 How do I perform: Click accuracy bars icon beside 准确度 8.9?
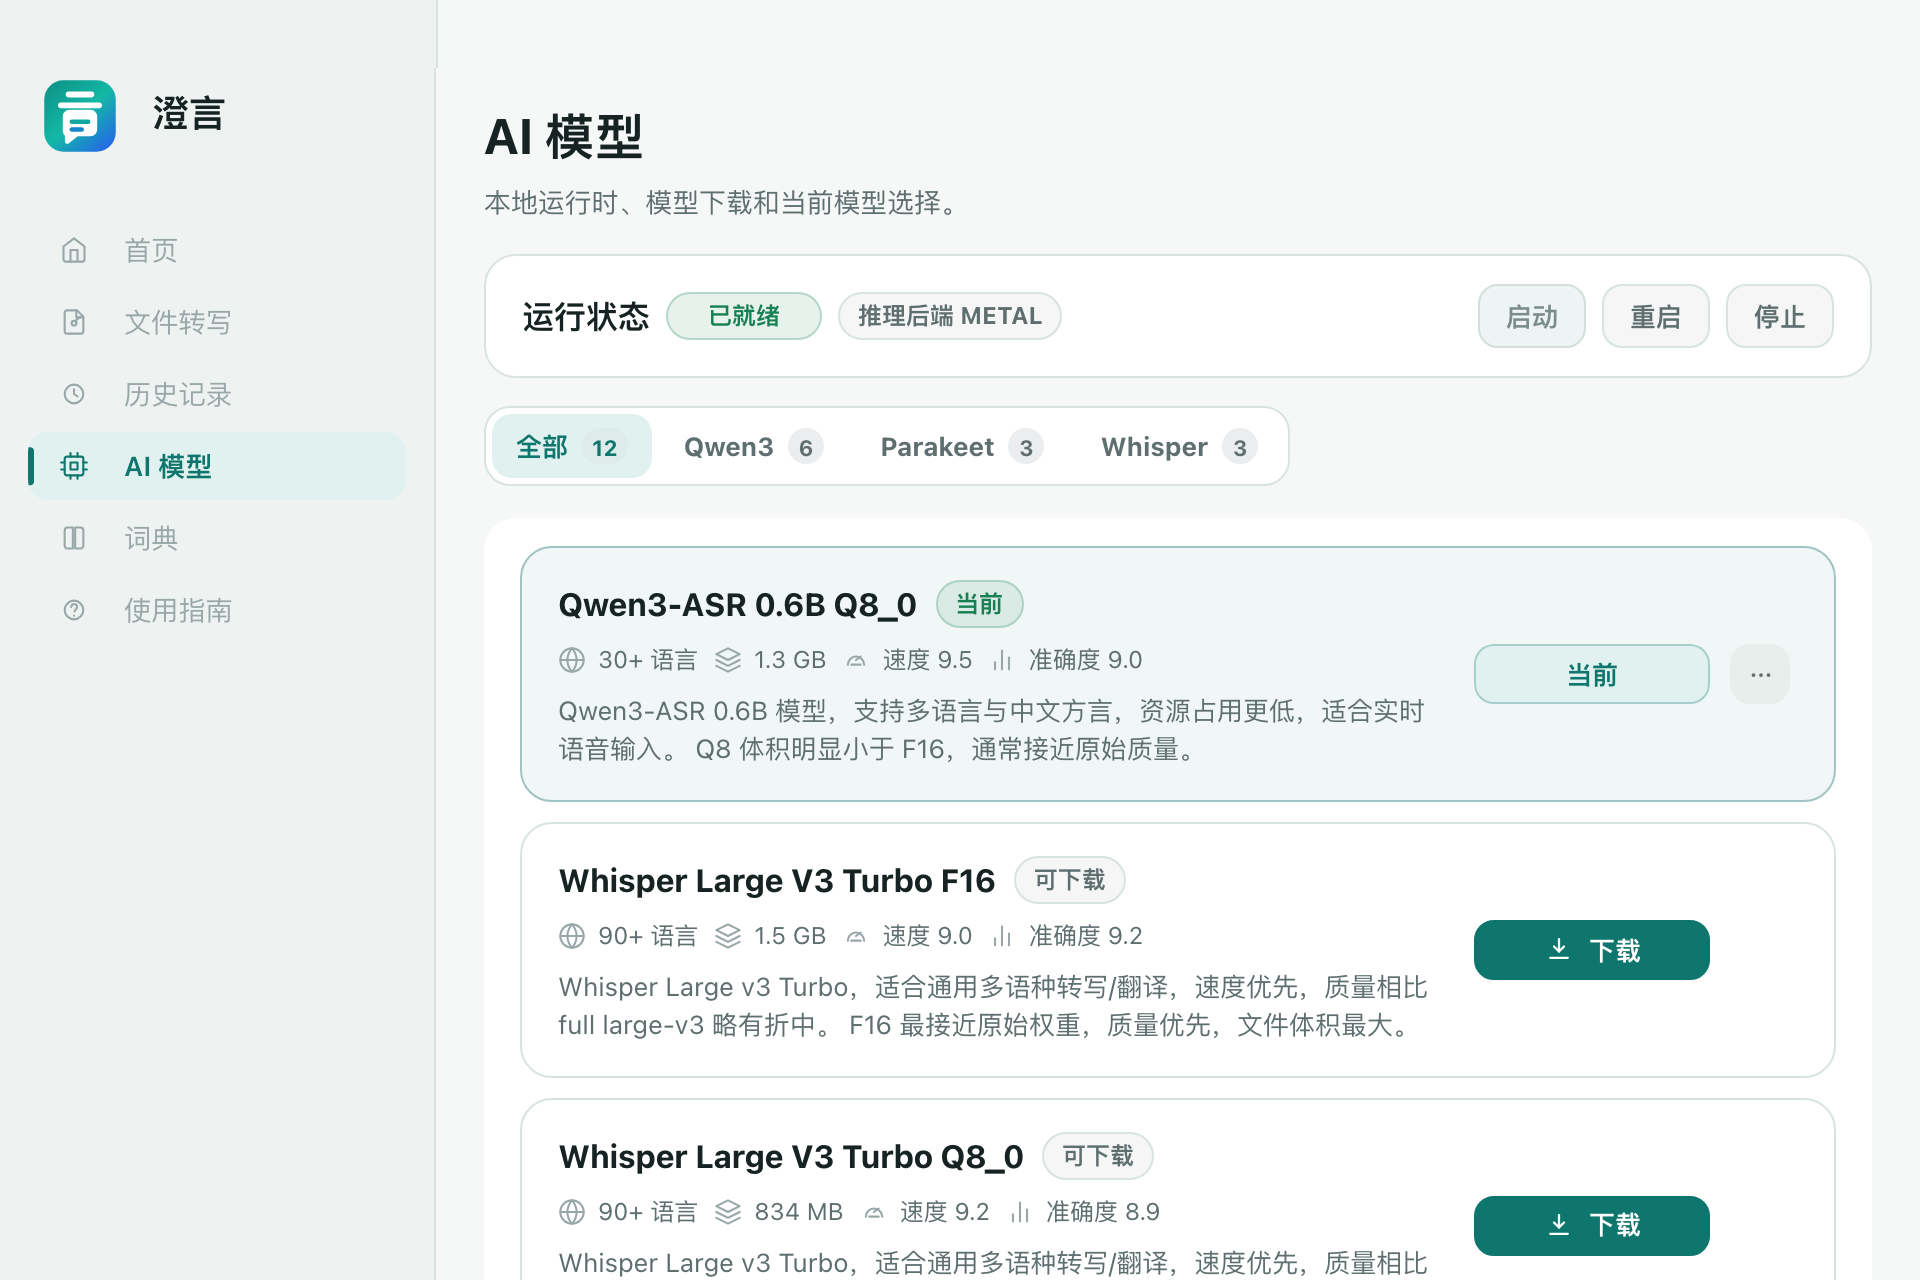coord(1020,1212)
